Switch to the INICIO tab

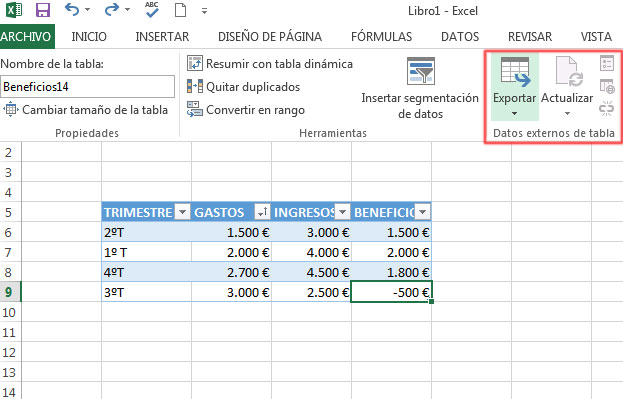coord(89,37)
